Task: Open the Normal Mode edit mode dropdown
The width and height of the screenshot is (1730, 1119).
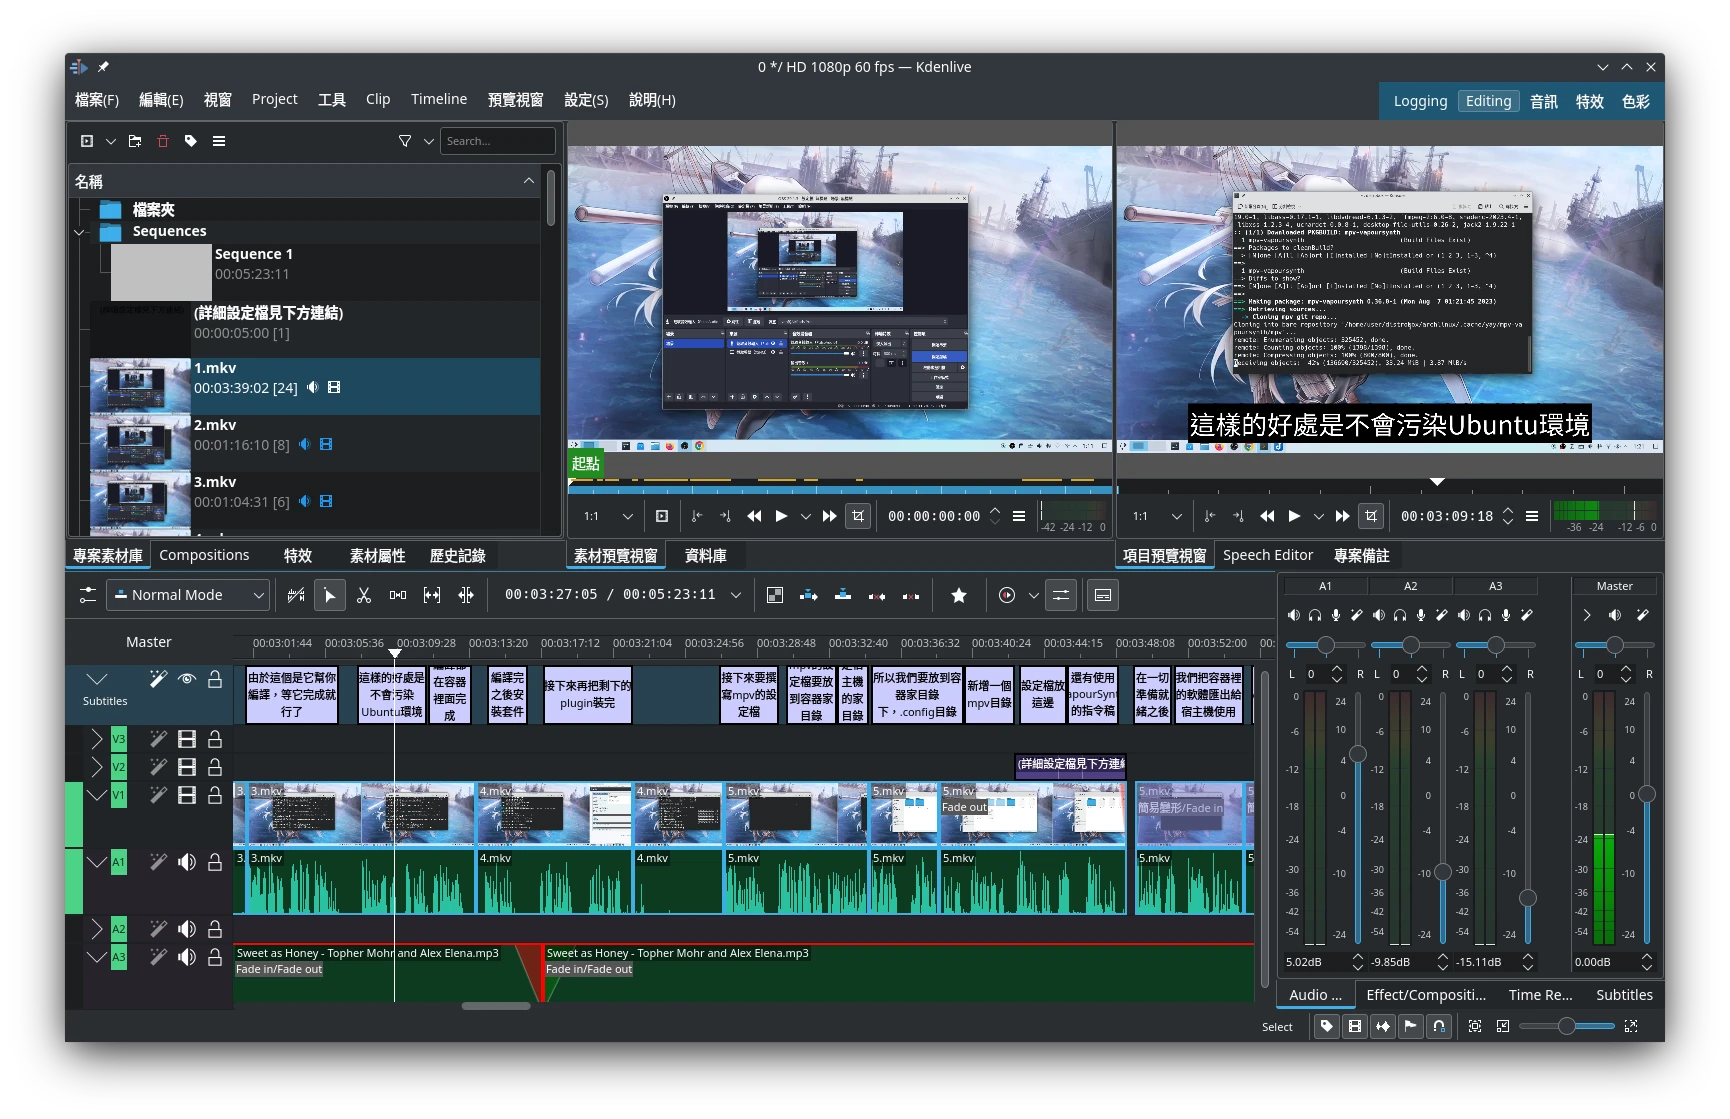Action: (188, 595)
